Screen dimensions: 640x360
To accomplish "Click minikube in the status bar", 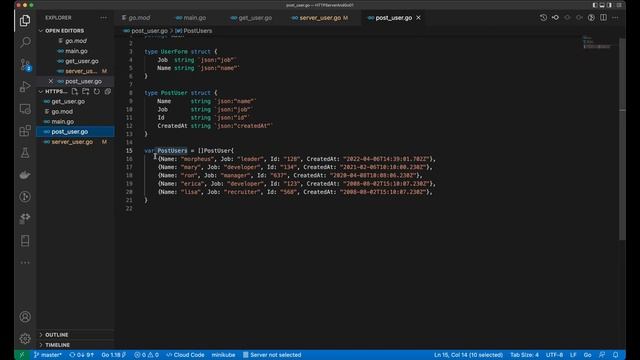I will (x=223, y=355).
